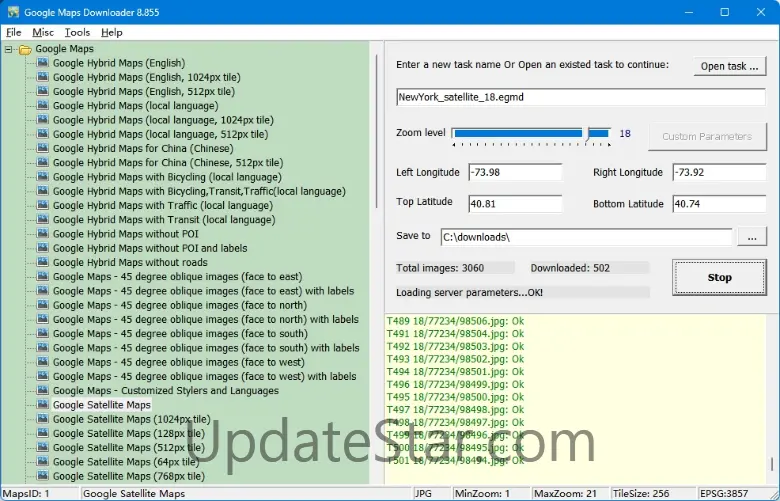Select the highlighted Google Satellite Maps row

101,405
